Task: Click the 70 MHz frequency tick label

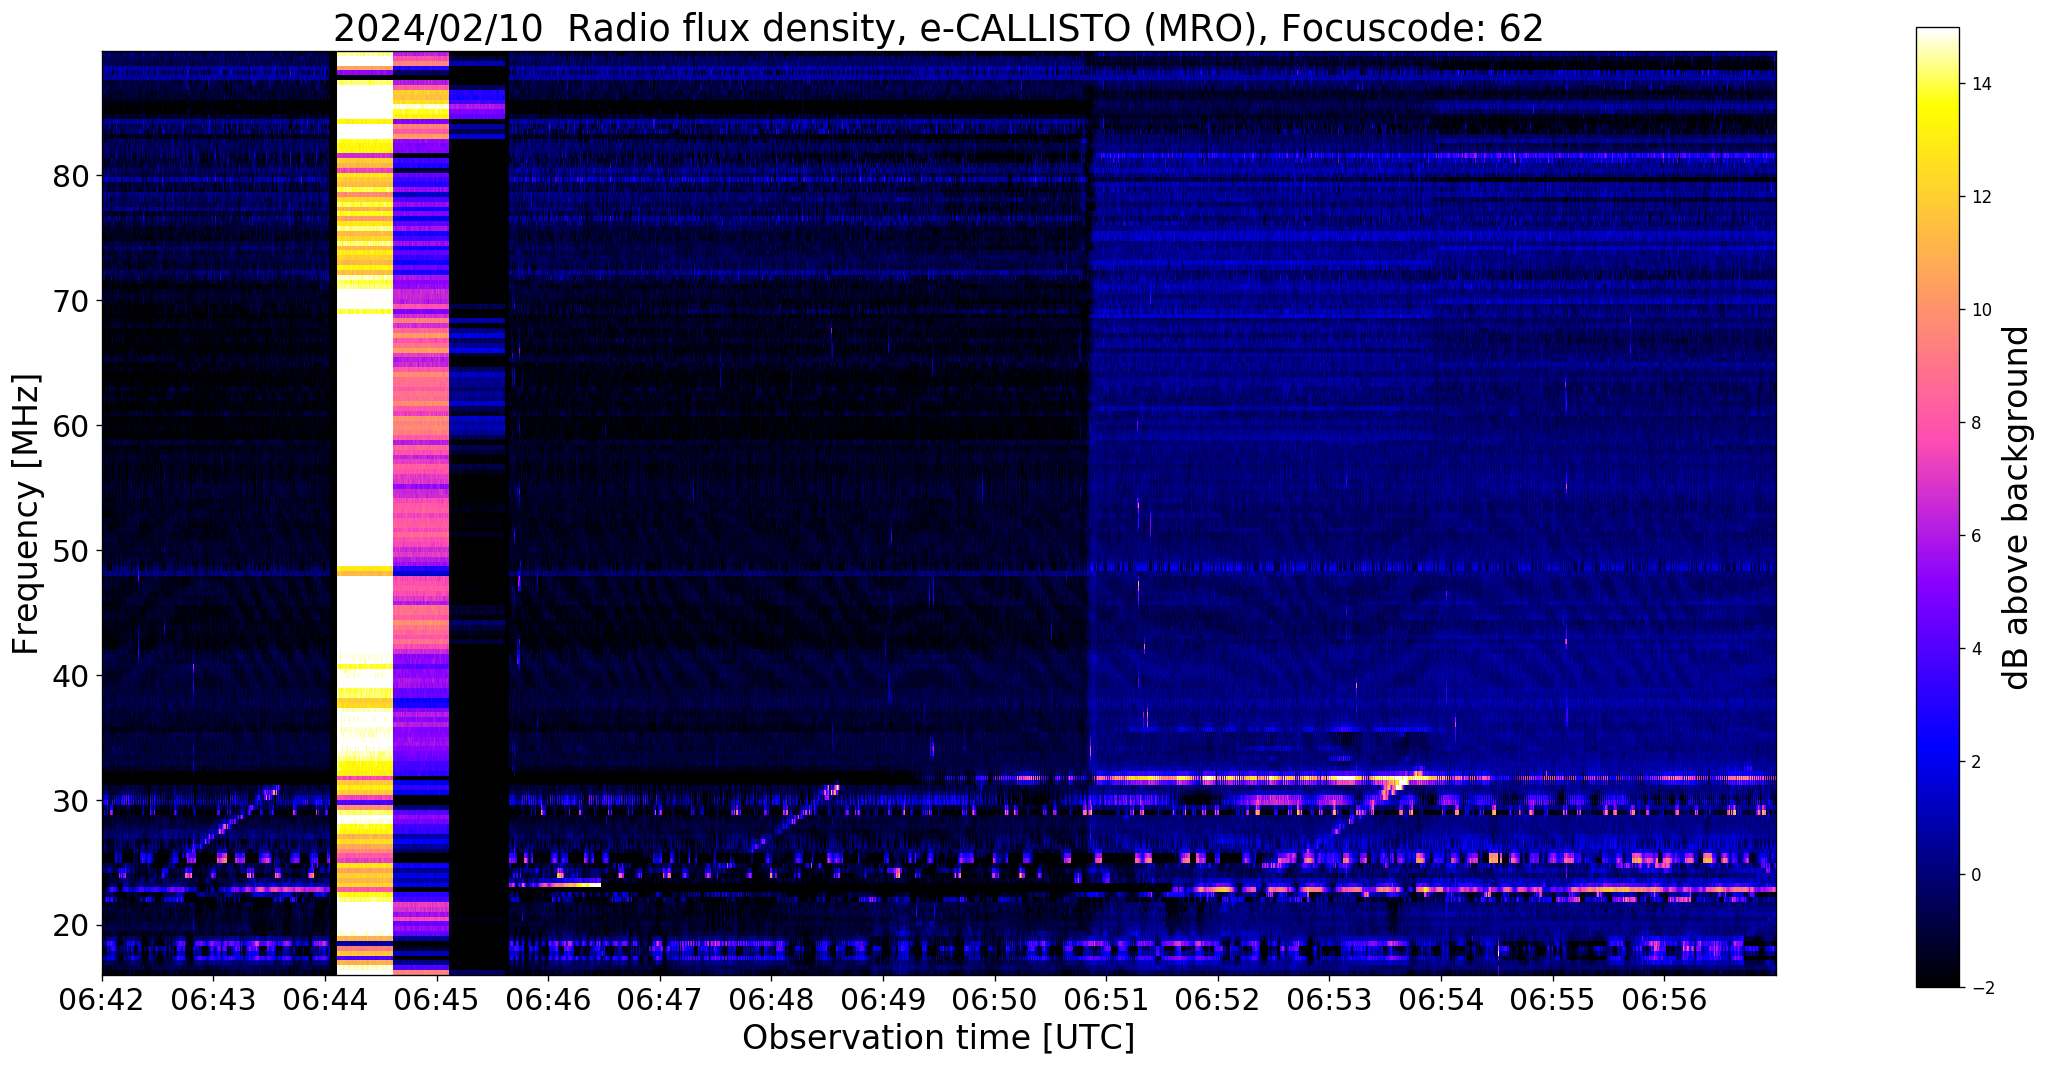Action: click(x=71, y=301)
